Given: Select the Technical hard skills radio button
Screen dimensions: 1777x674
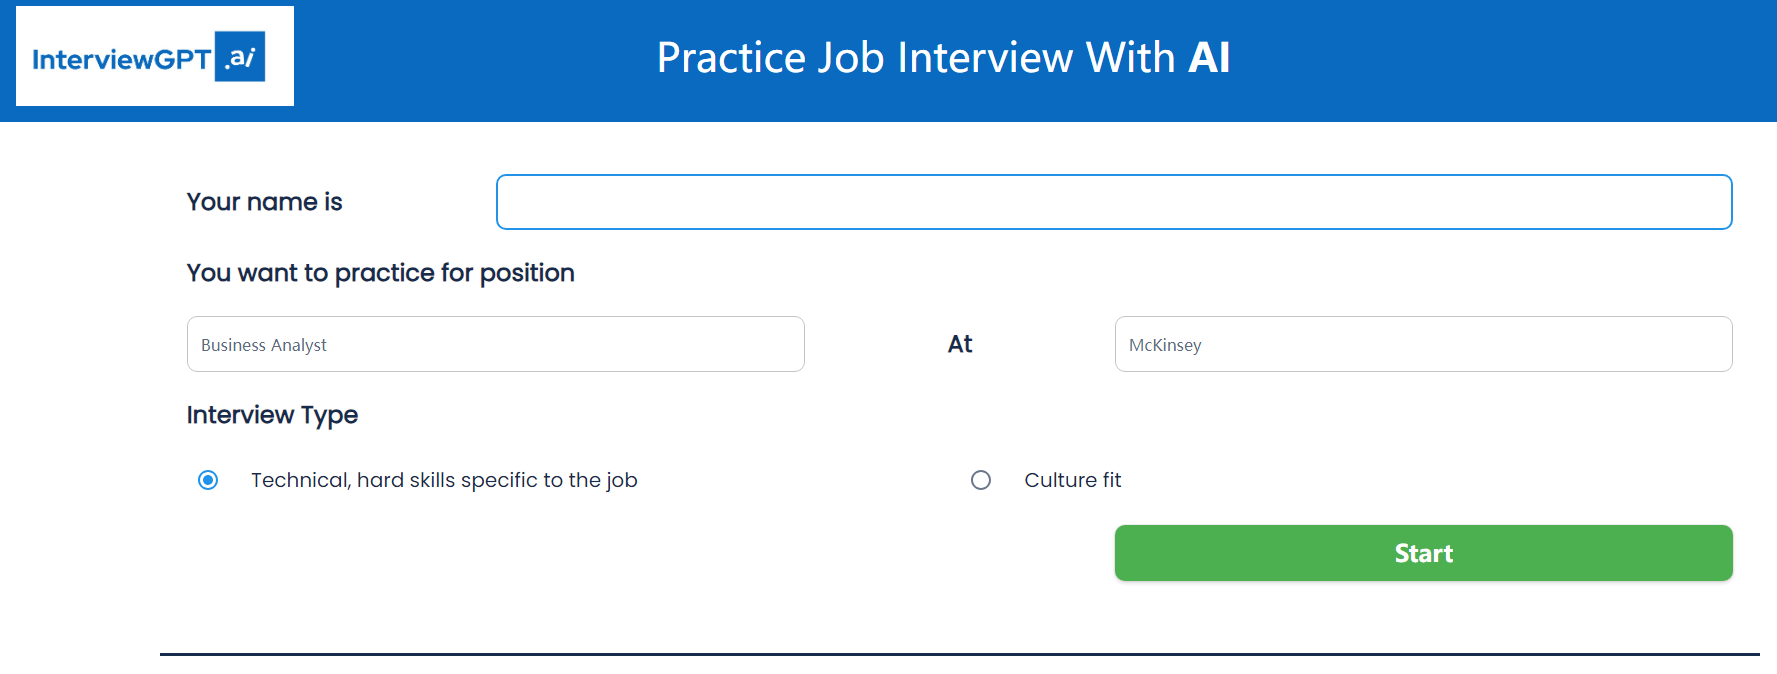Looking at the screenshot, I should point(208,481).
